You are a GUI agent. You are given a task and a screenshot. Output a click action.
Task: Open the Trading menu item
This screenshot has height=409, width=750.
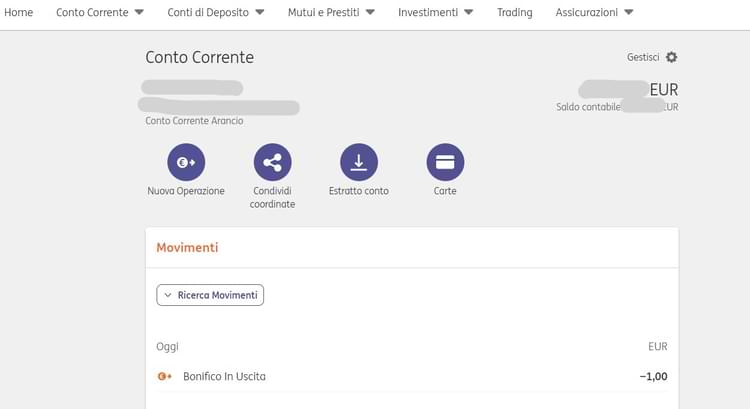tap(515, 12)
